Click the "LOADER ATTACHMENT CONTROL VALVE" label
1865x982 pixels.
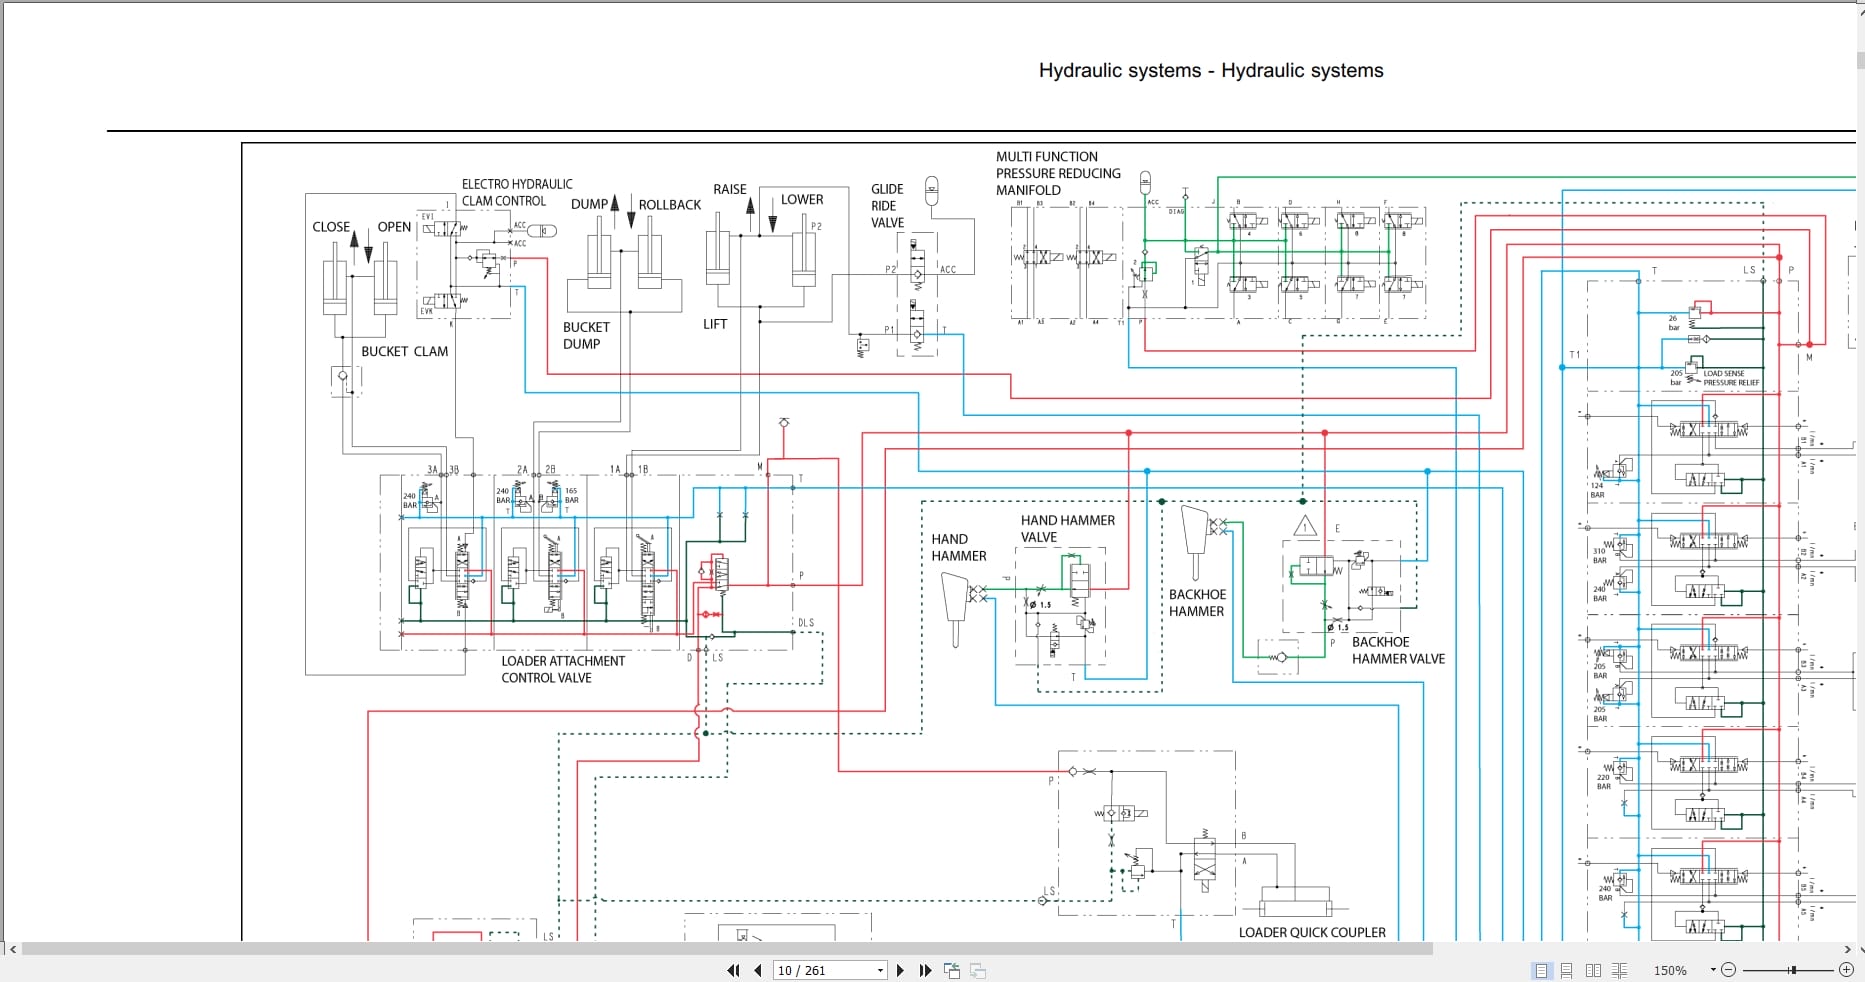point(563,669)
